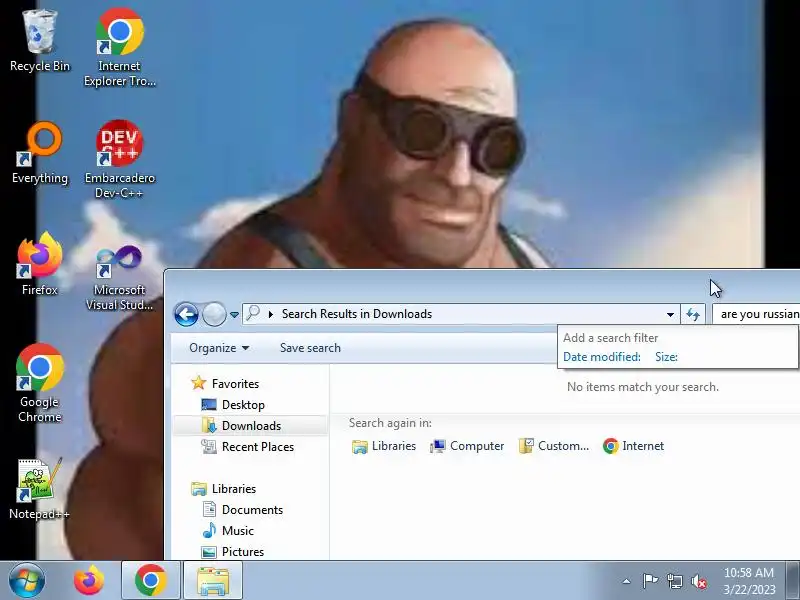This screenshot has width=800, height=600.
Task: Open the Windows Start button
Action: (26, 581)
